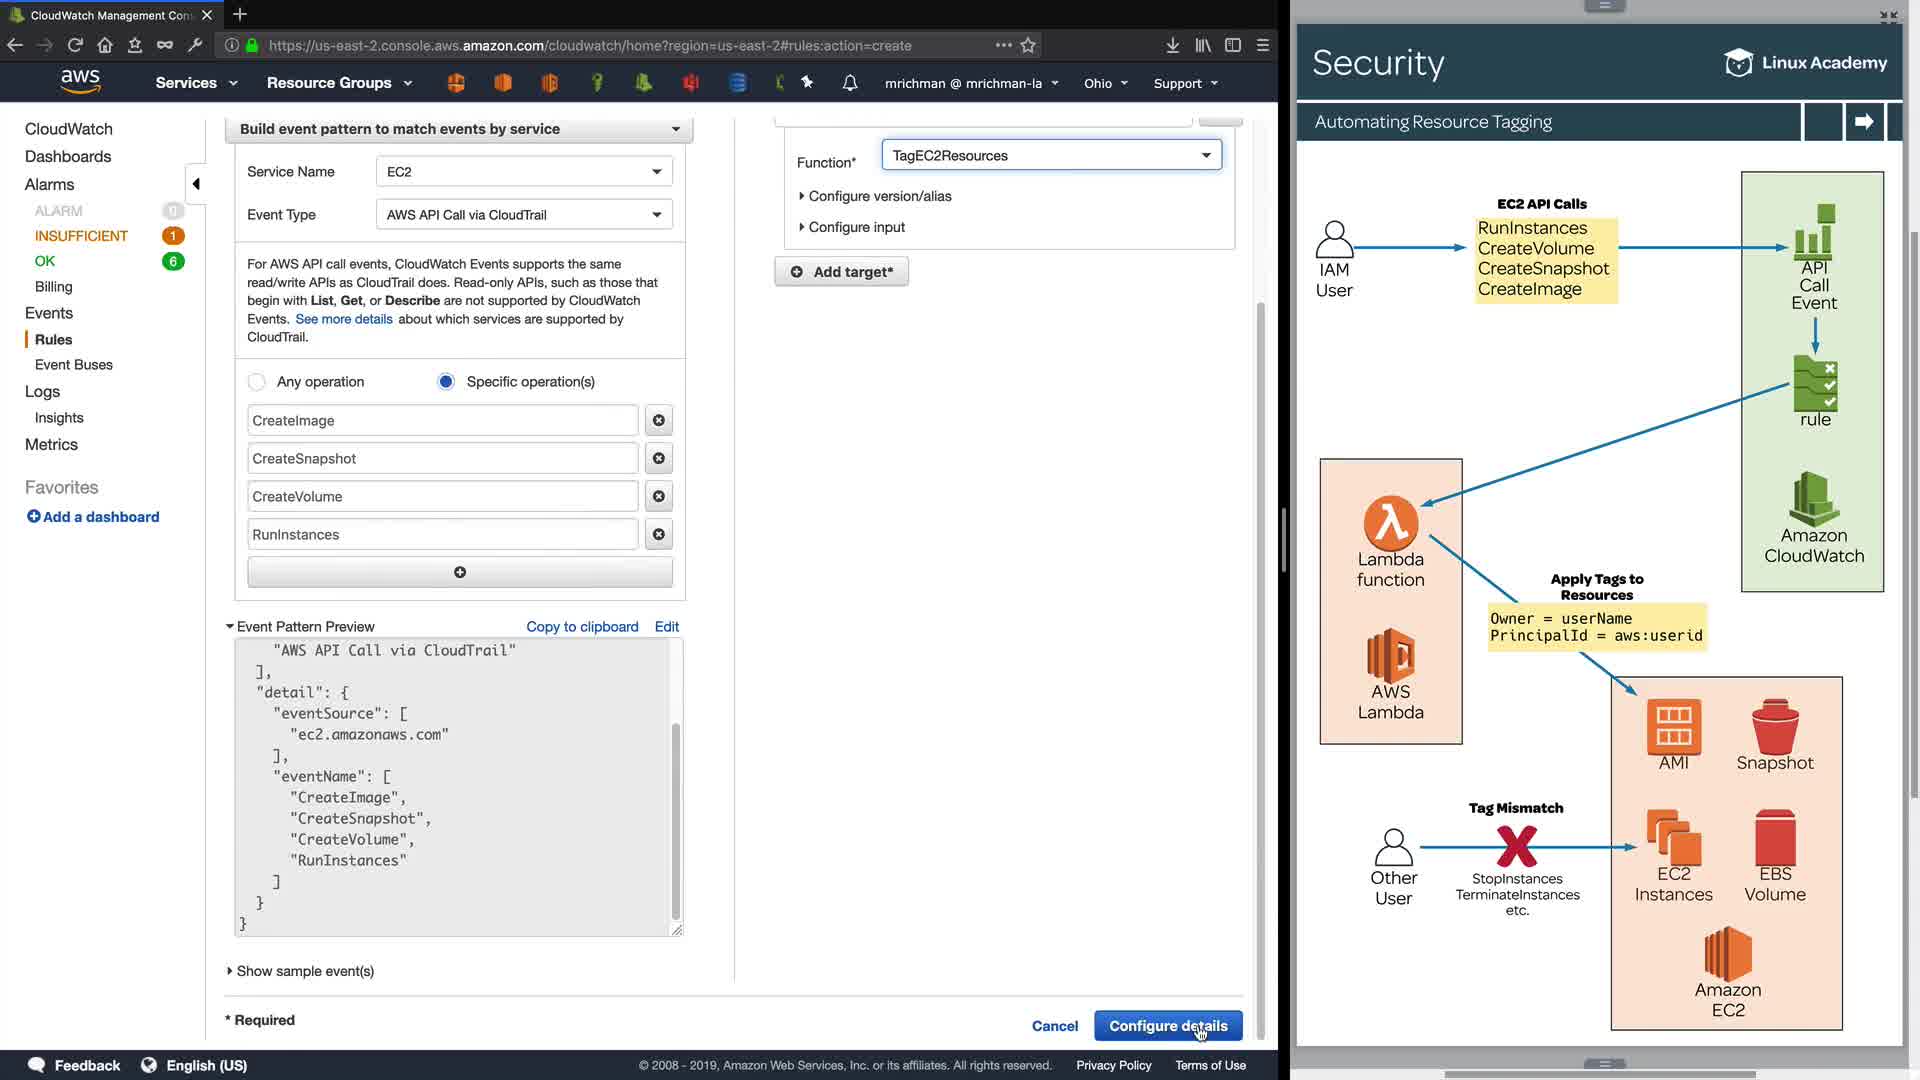Remove the CreateImage operation entry
This screenshot has height=1080, width=1920.
pos(658,421)
